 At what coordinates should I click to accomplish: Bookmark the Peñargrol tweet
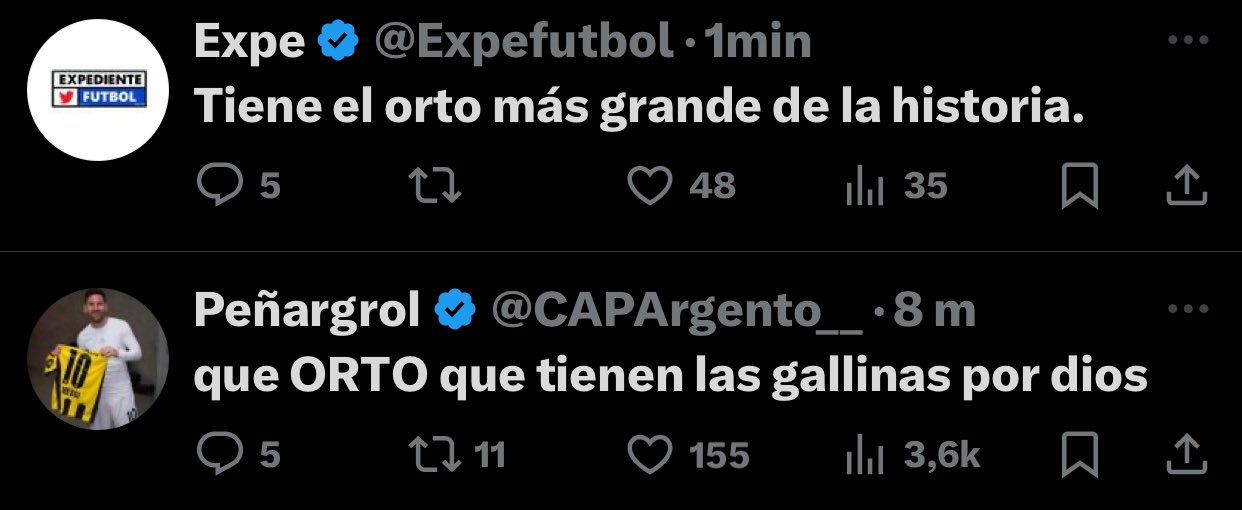(x=1080, y=456)
